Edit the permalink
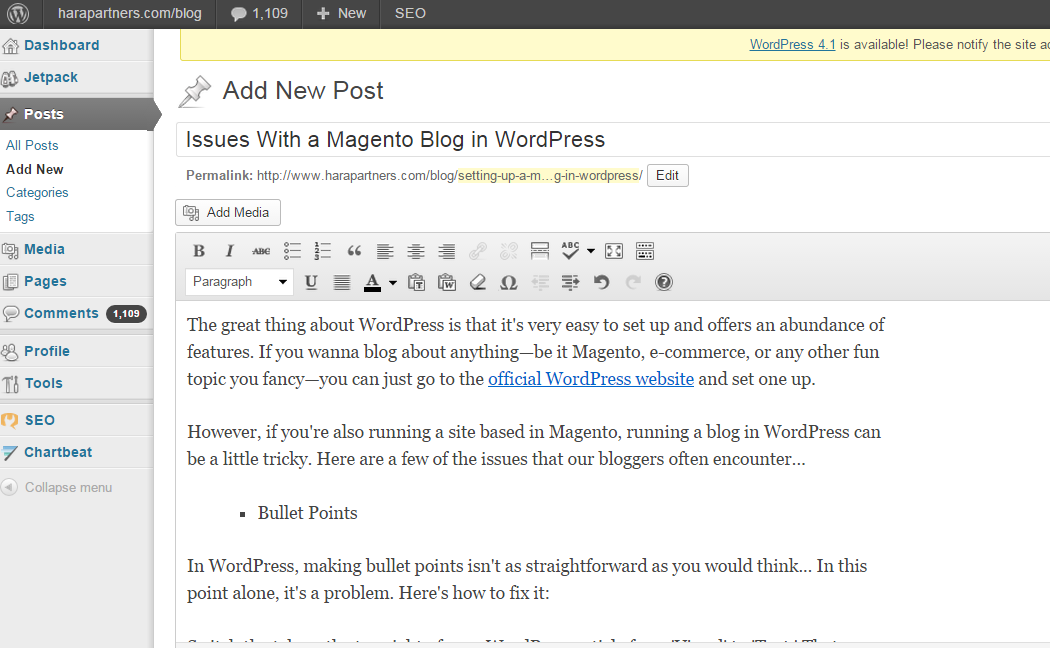Image resolution: width=1050 pixels, height=648 pixels. coord(668,175)
